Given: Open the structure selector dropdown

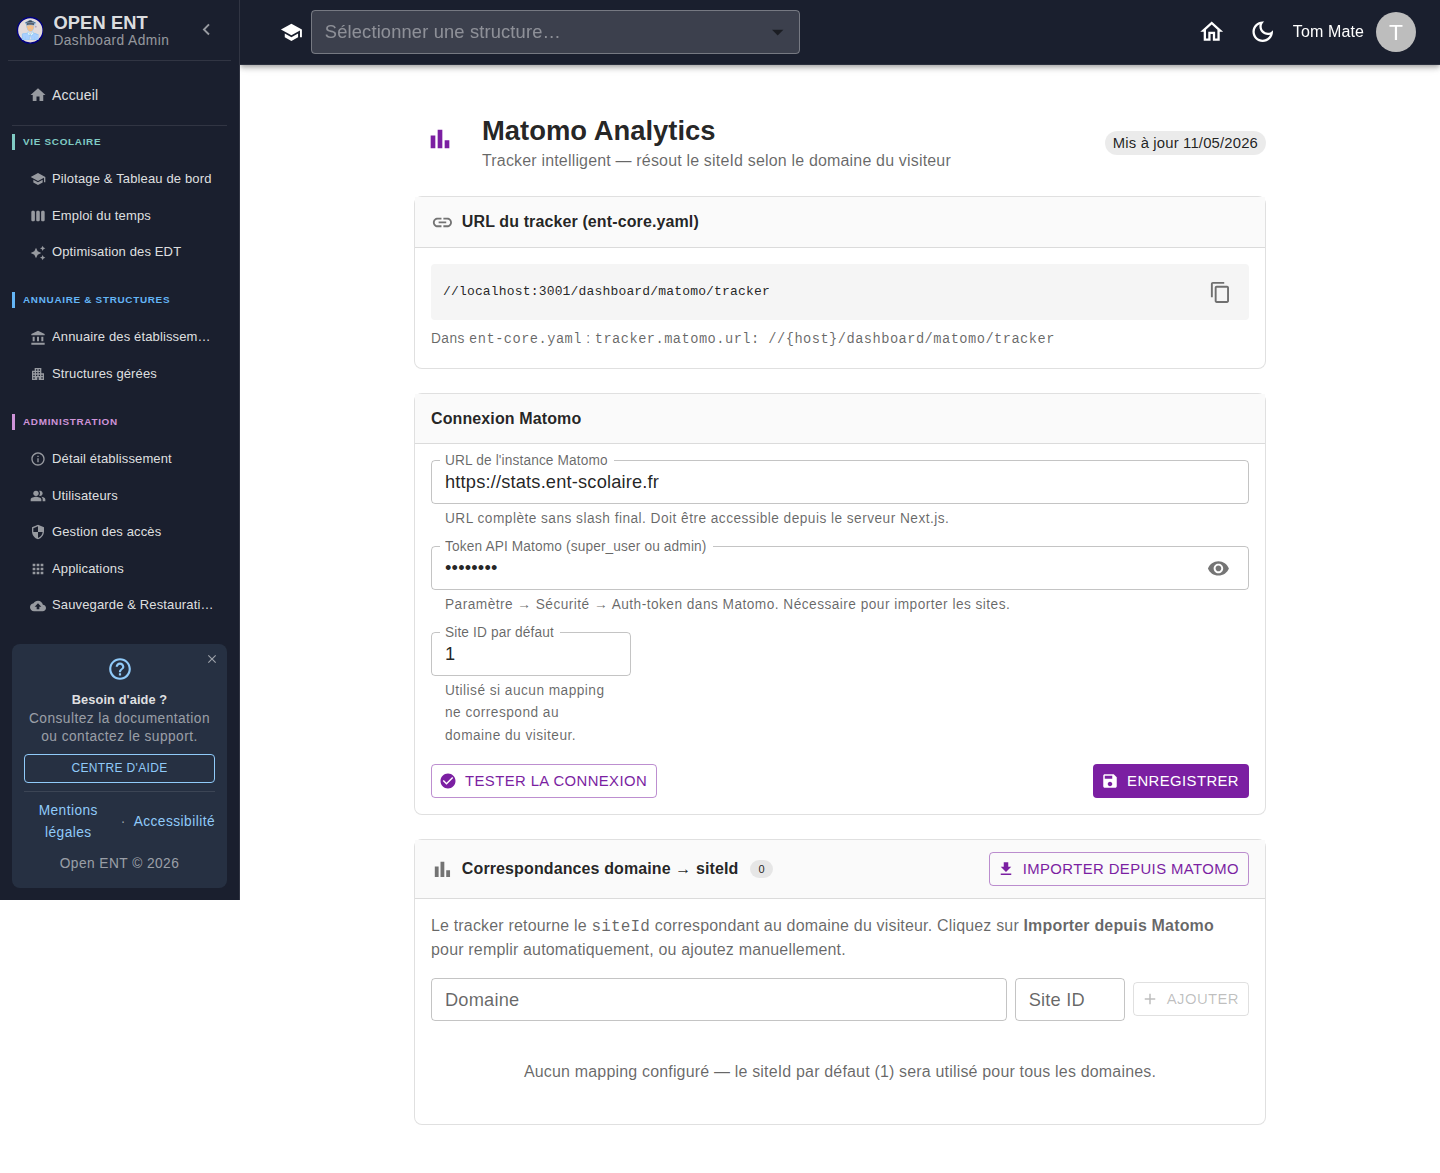Looking at the screenshot, I should pyautogui.click(x=555, y=32).
